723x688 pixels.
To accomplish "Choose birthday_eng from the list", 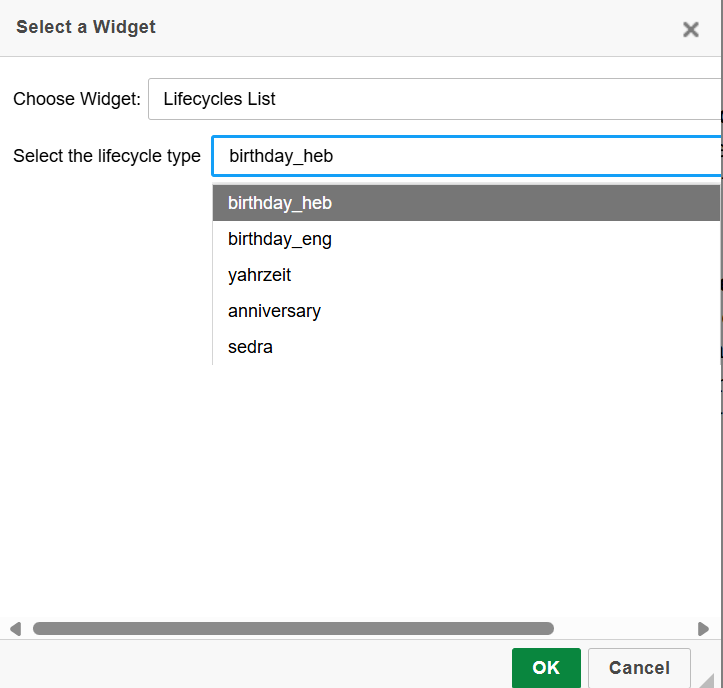I will coord(280,239).
